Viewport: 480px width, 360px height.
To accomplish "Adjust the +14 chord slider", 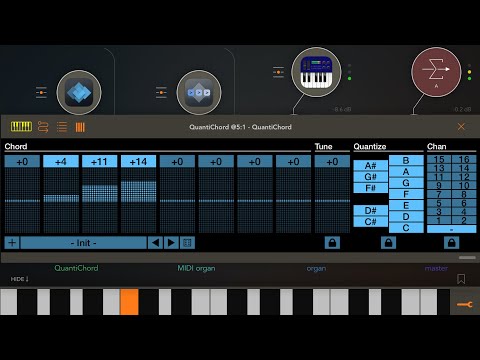I will pos(138,200).
